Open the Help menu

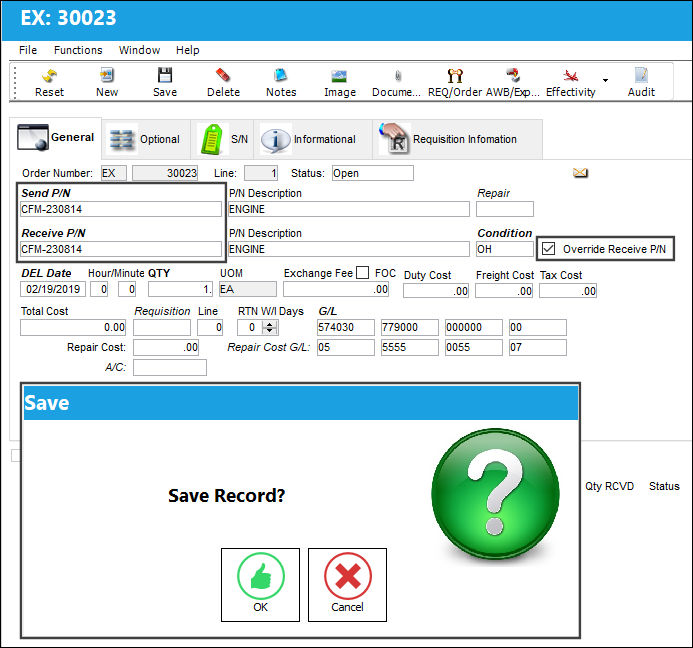point(187,50)
